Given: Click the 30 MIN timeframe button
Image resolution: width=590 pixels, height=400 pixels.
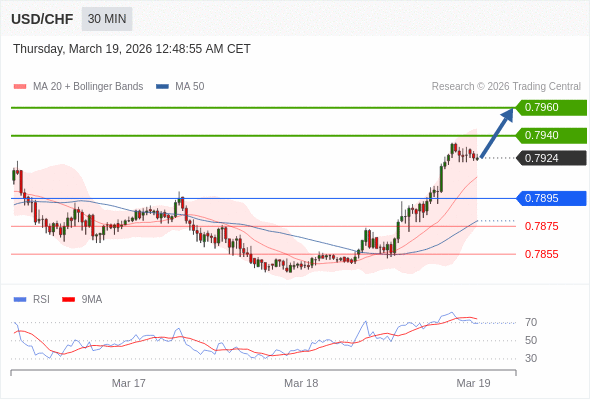Looking at the screenshot, I should coord(107,18).
